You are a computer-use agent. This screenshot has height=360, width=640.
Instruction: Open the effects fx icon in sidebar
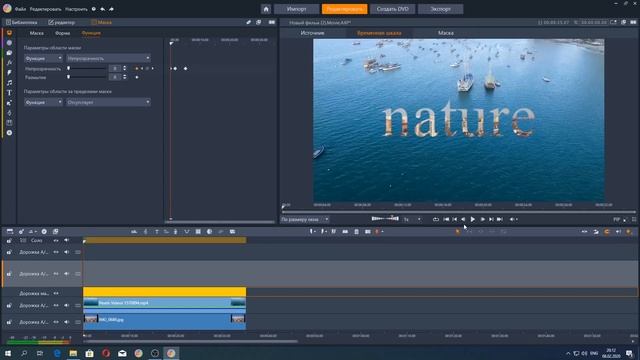pyautogui.click(x=9, y=63)
